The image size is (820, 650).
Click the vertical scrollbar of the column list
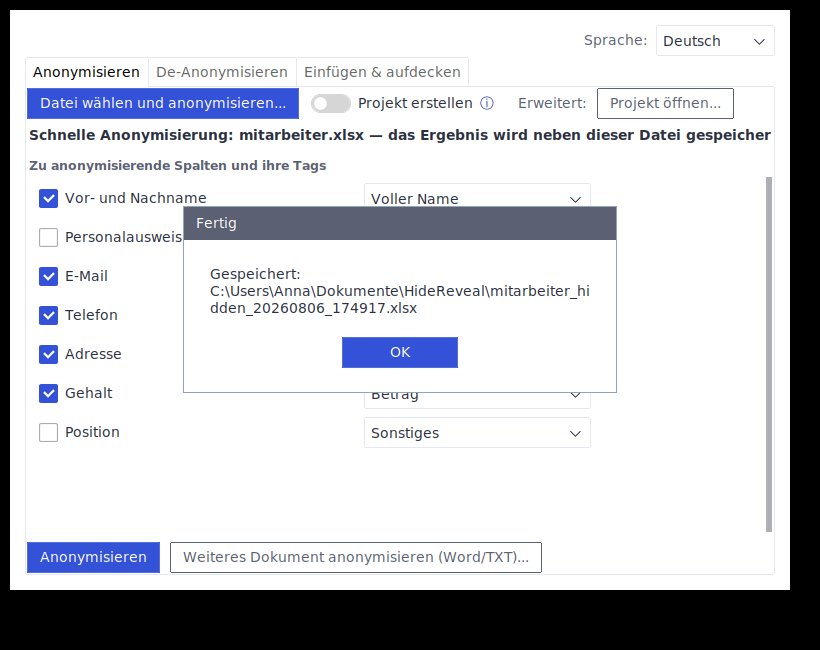tap(769, 355)
